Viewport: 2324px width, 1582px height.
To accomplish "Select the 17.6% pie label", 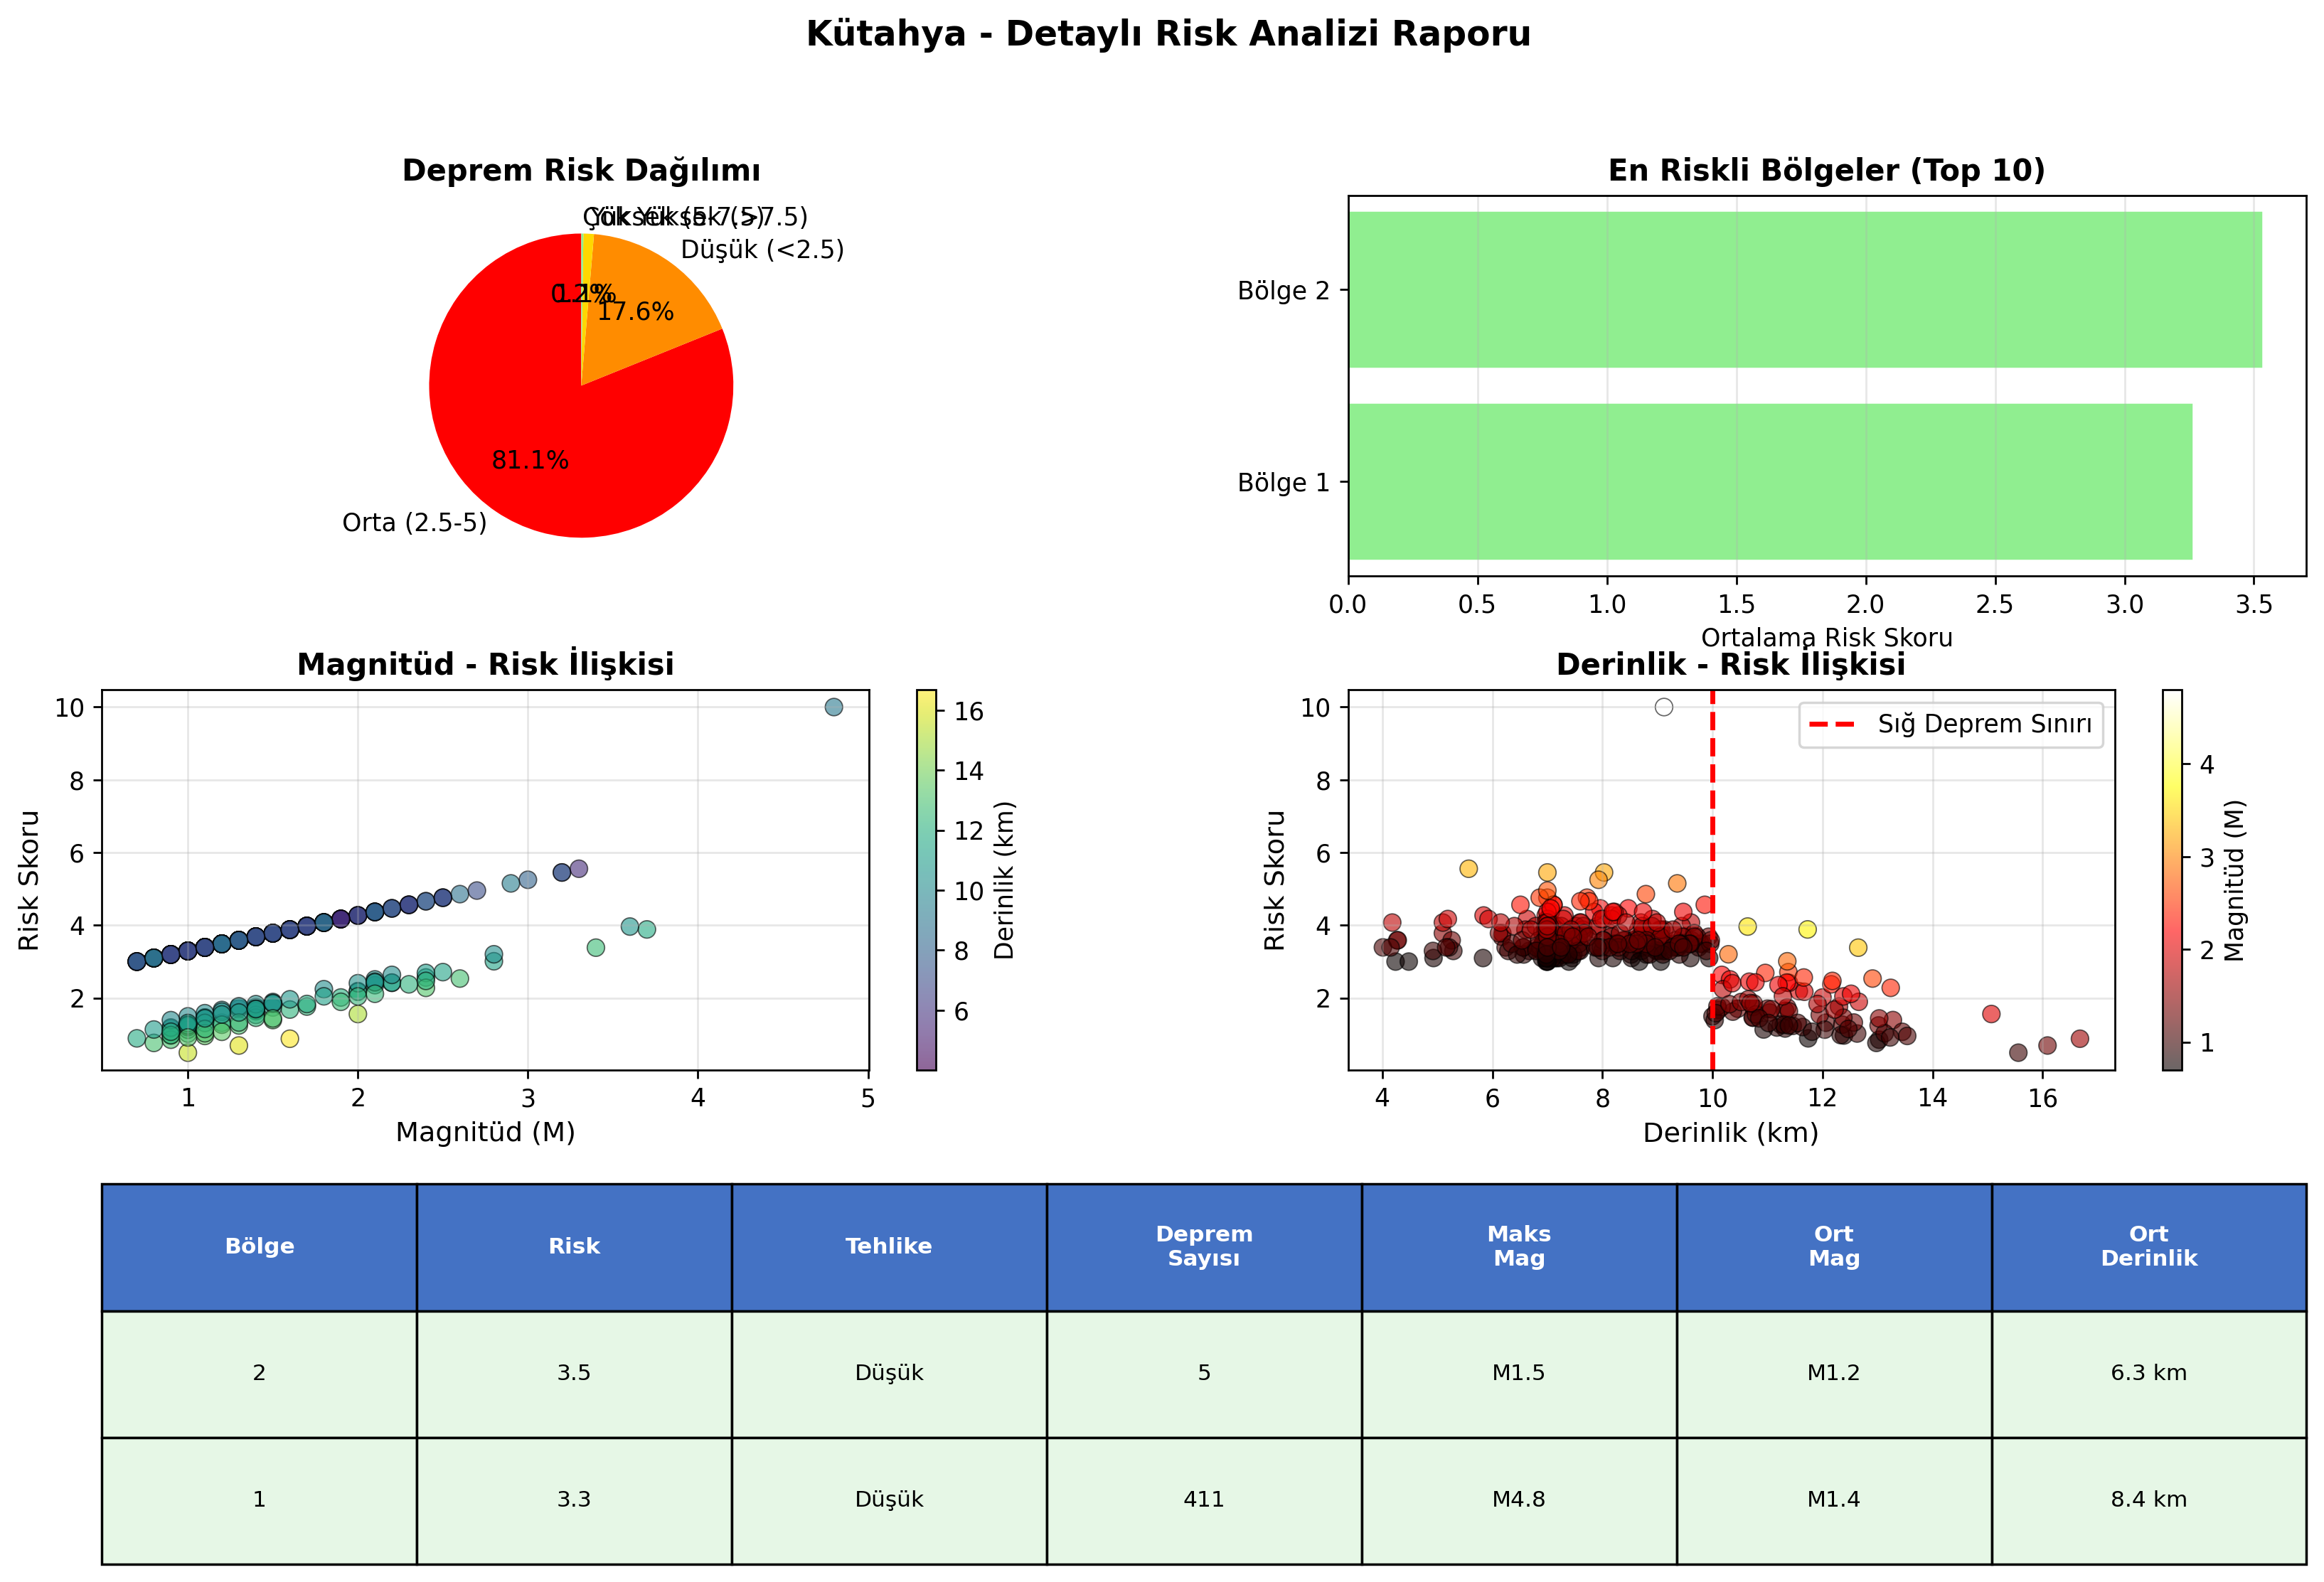I will pyautogui.click(x=635, y=312).
